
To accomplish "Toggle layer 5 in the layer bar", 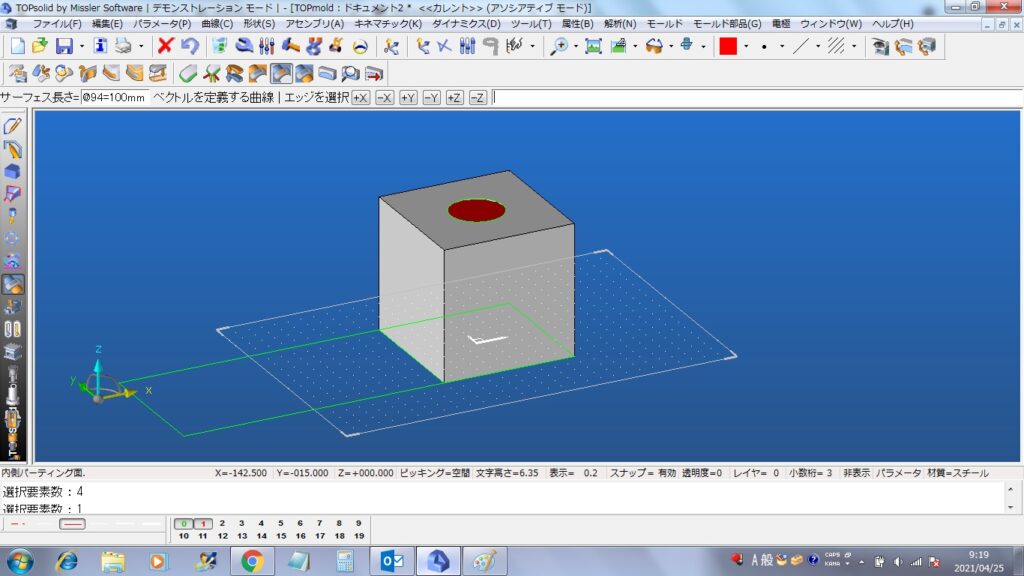I will tap(281, 523).
